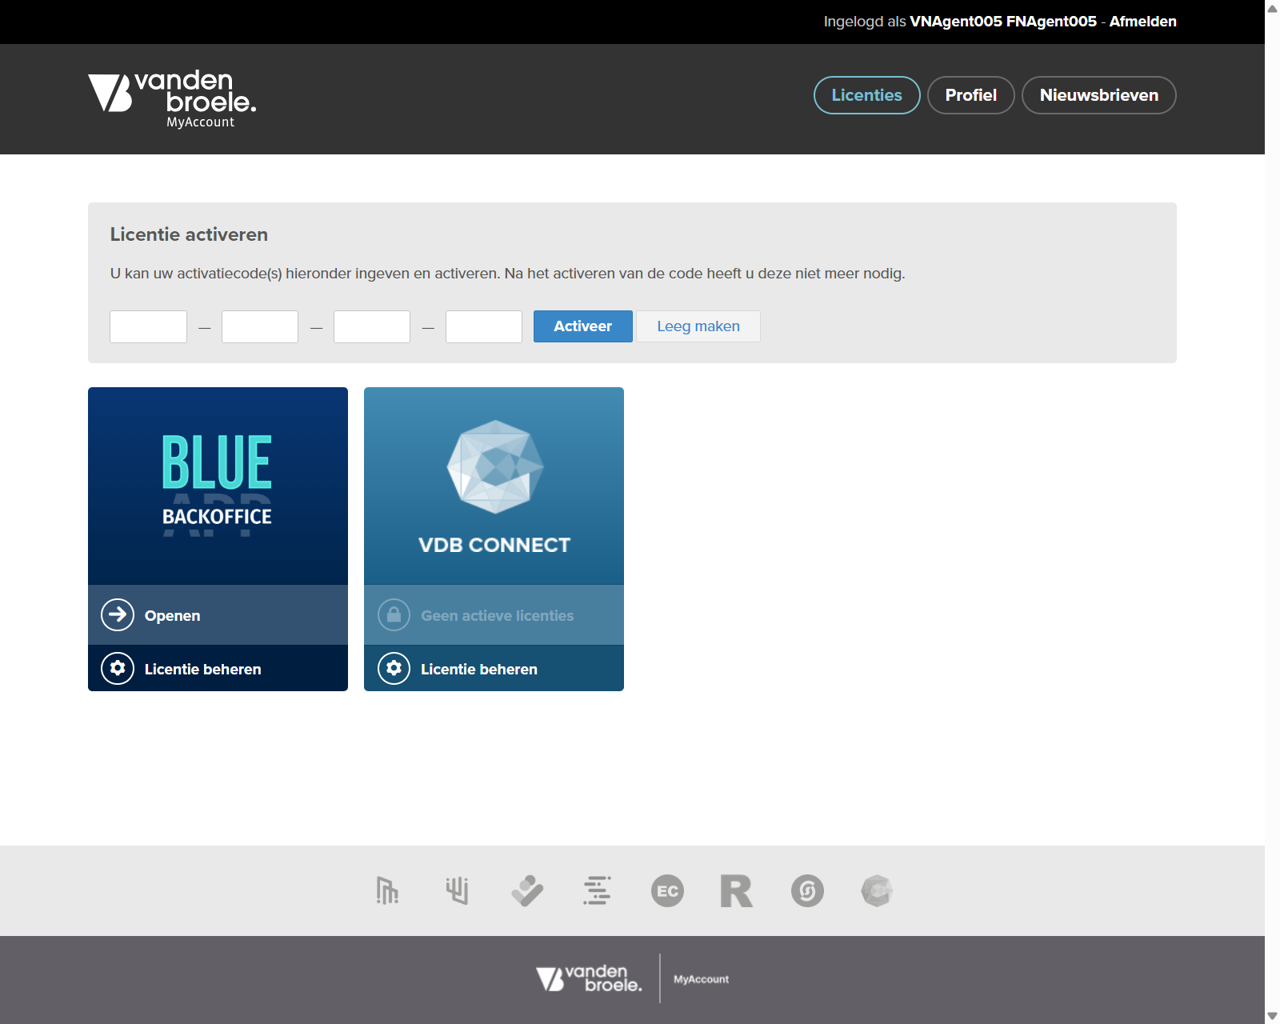Click the 'Geen actieve licenties' text
Image resolution: width=1280 pixels, height=1024 pixels.
[497, 616]
